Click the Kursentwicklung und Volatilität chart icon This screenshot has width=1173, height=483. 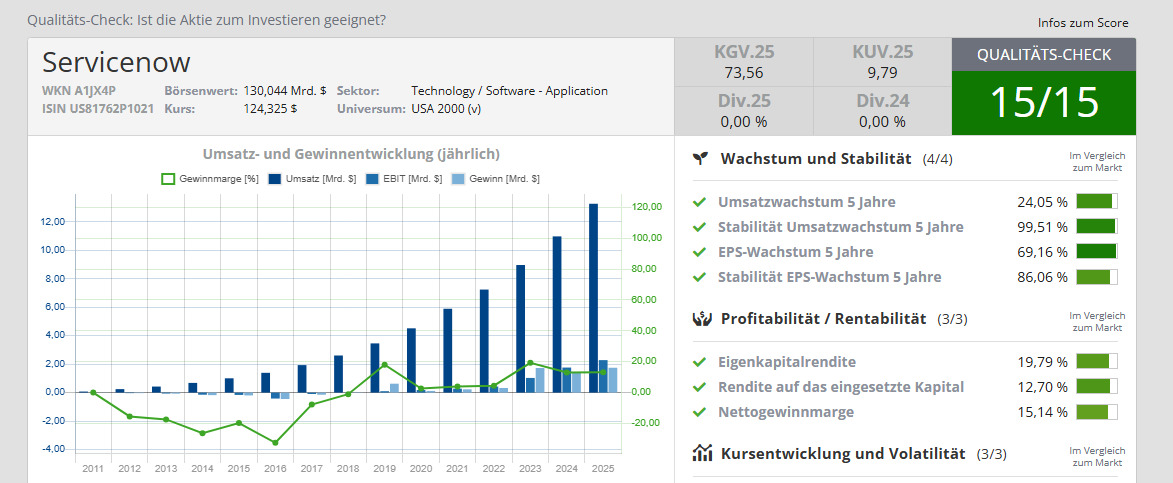click(702, 453)
